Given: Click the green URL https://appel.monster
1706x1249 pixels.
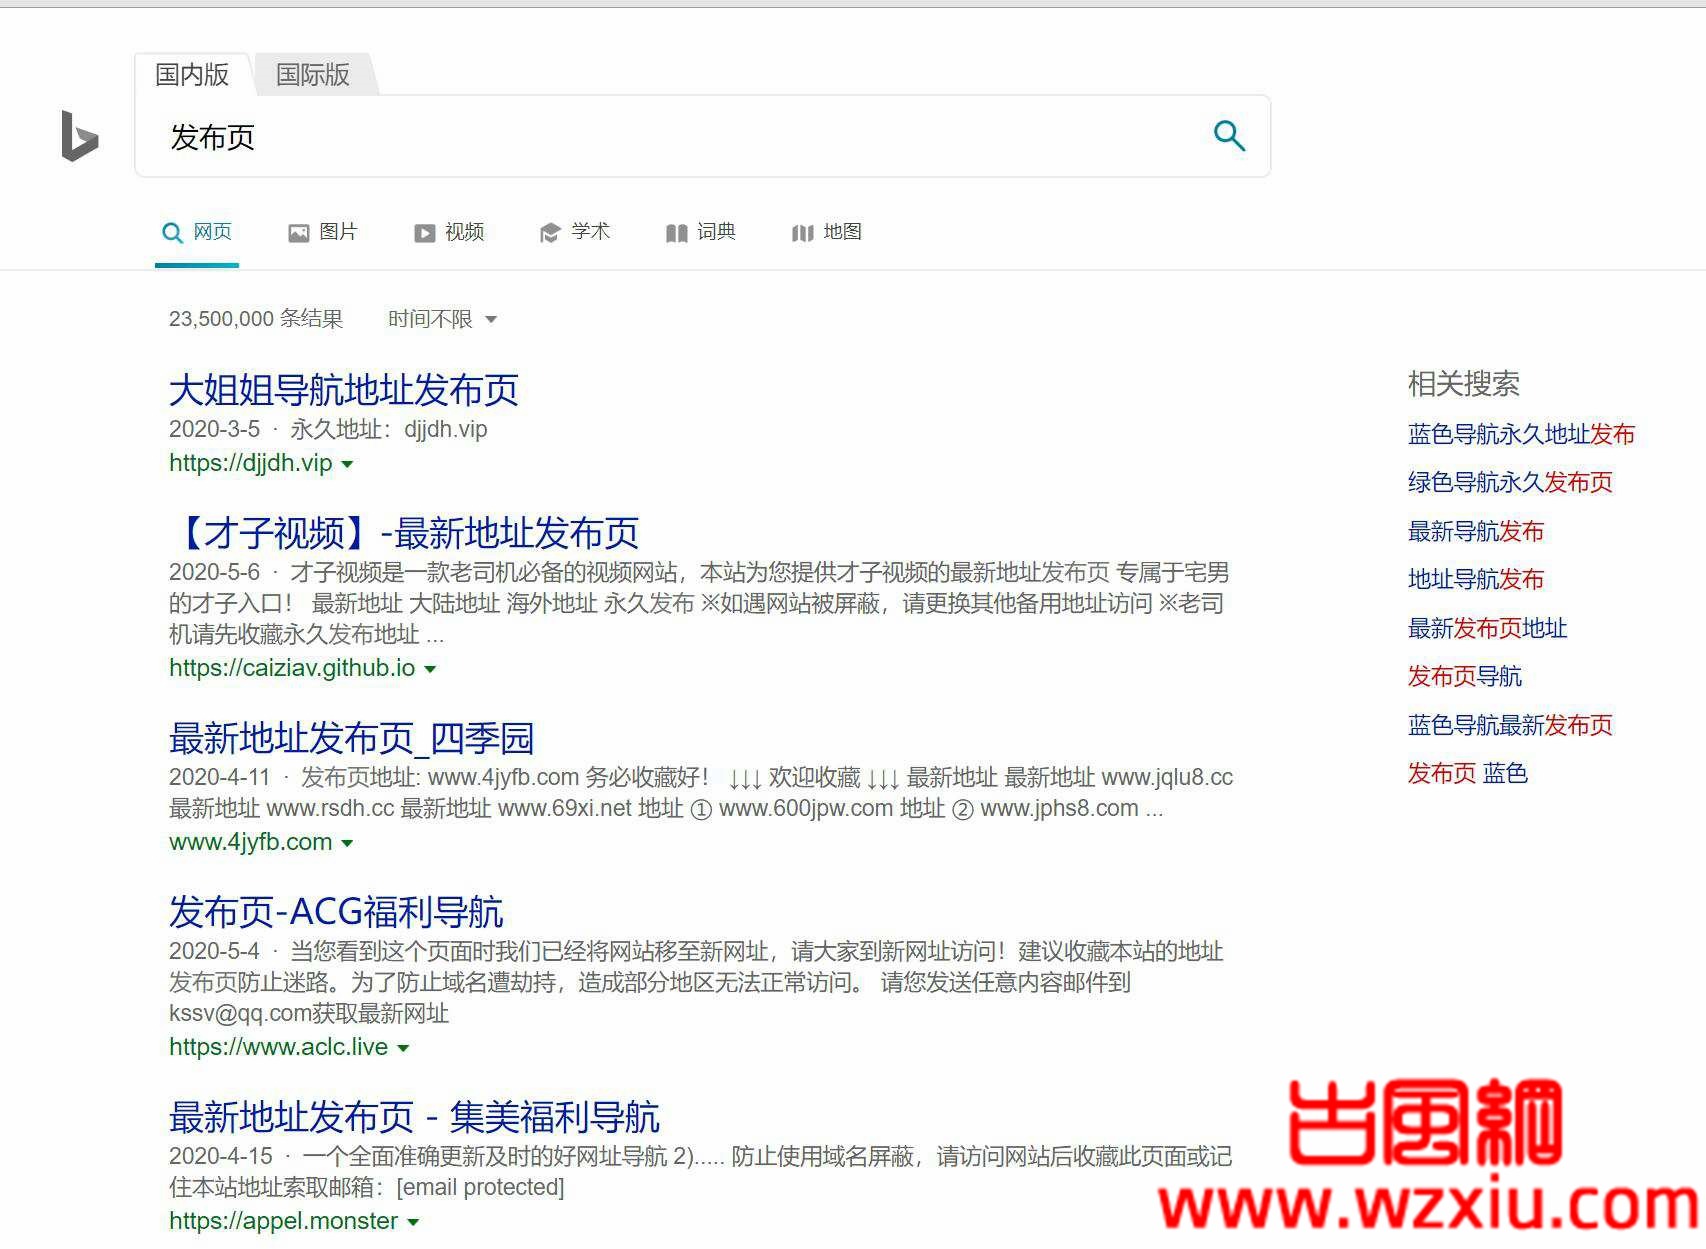Looking at the screenshot, I should coord(283,1221).
